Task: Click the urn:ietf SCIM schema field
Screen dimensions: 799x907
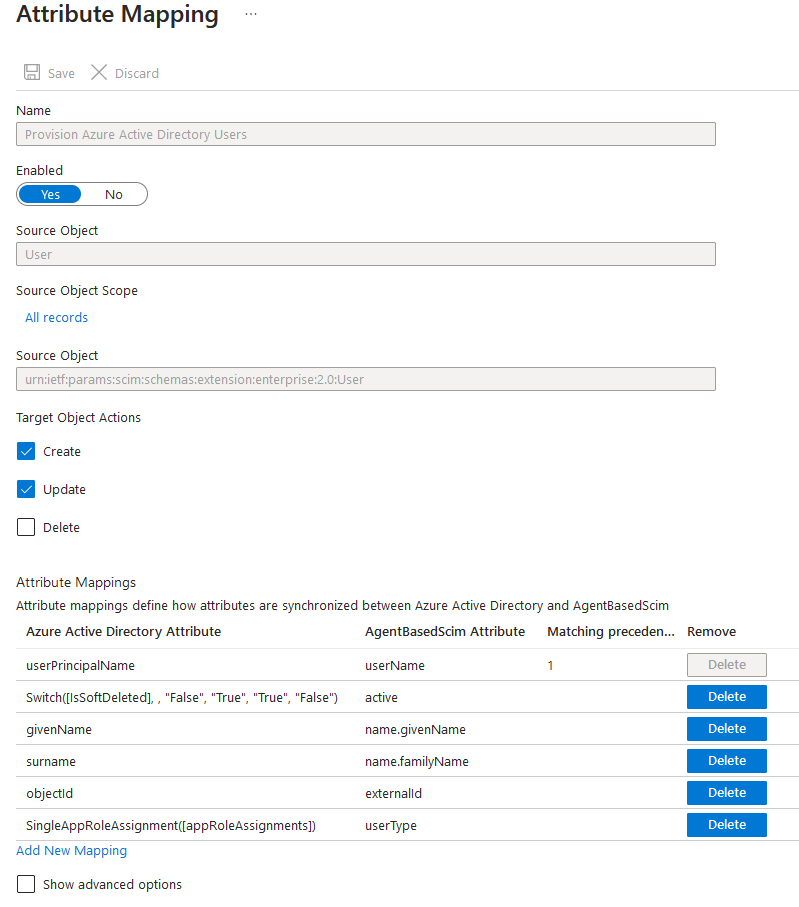Action: pos(366,379)
